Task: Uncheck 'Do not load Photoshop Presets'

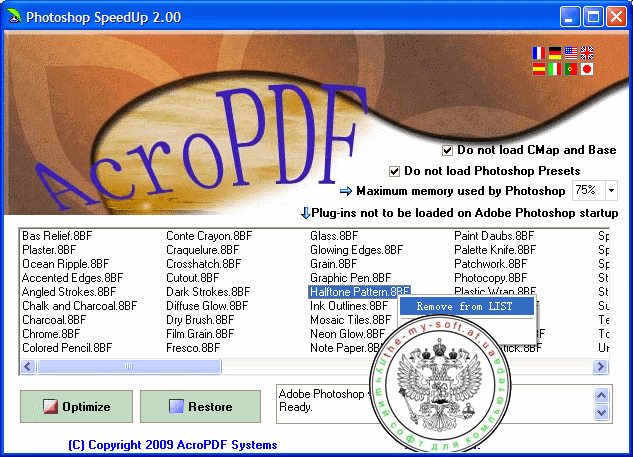Action: (395, 171)
